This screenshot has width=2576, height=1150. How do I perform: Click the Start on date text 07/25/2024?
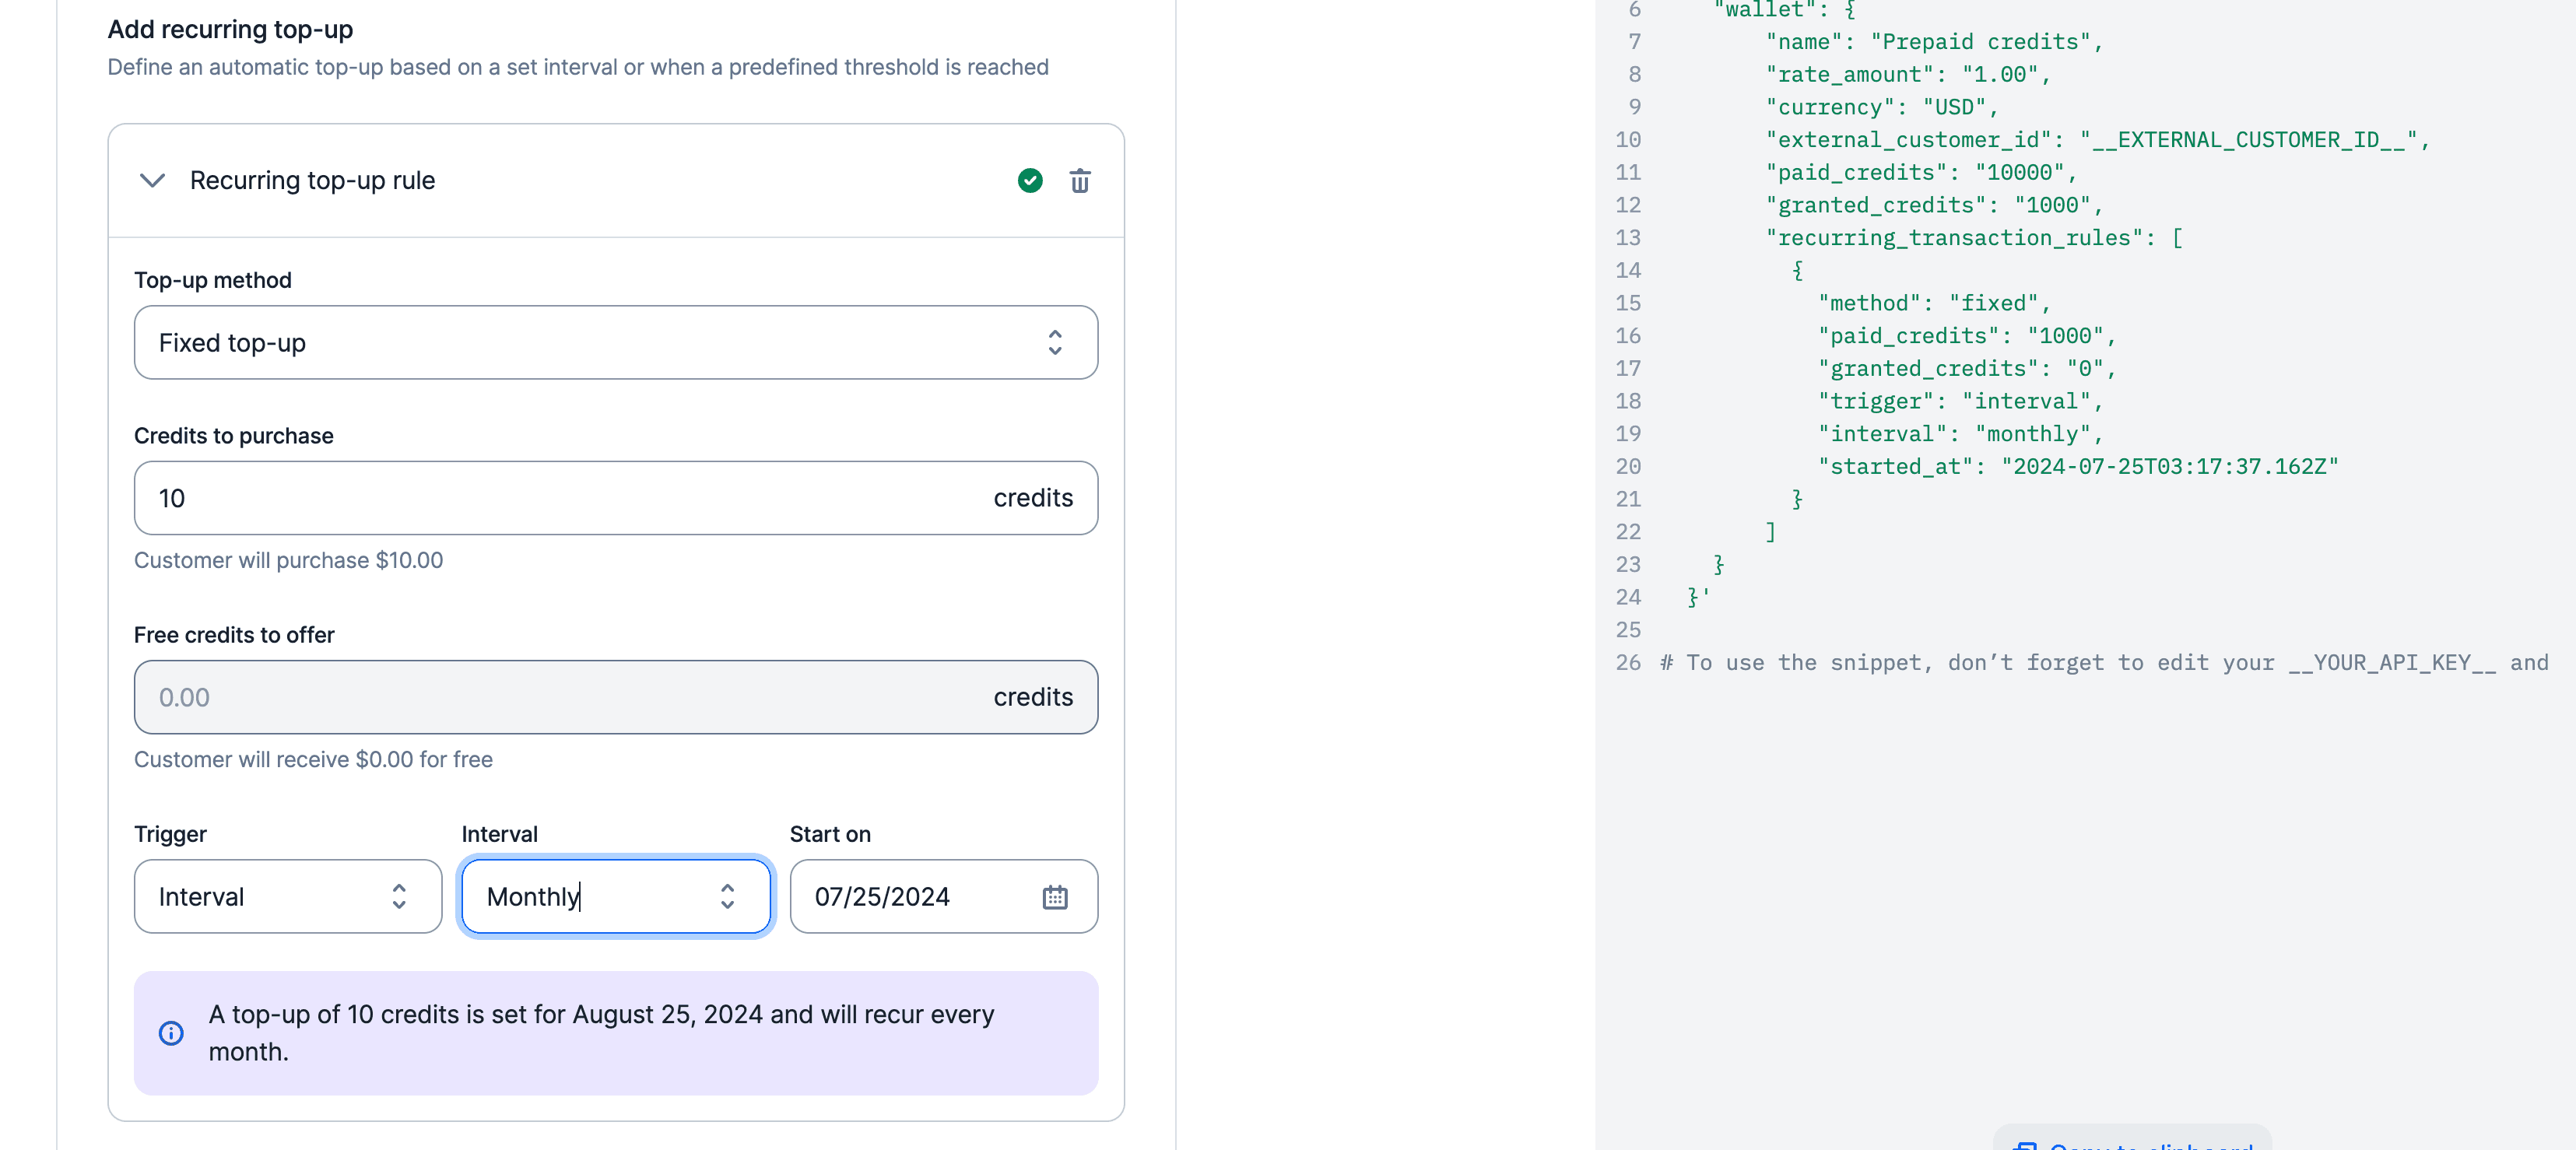coord(882,897)
